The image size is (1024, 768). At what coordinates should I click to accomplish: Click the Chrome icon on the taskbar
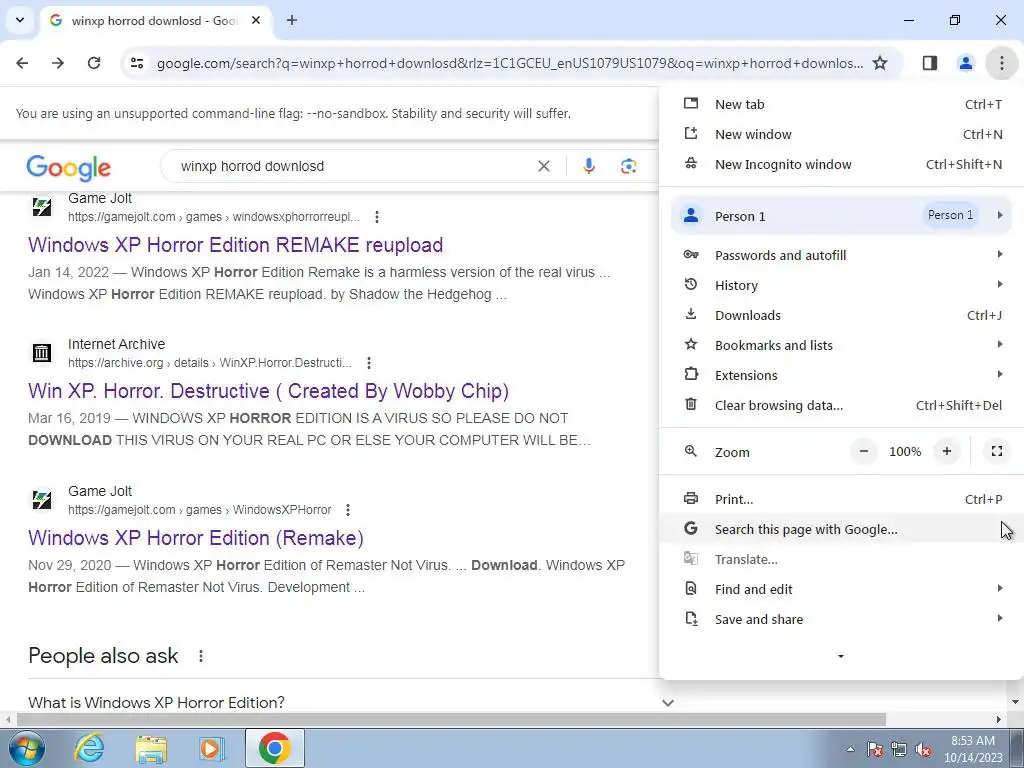point(274,748)
